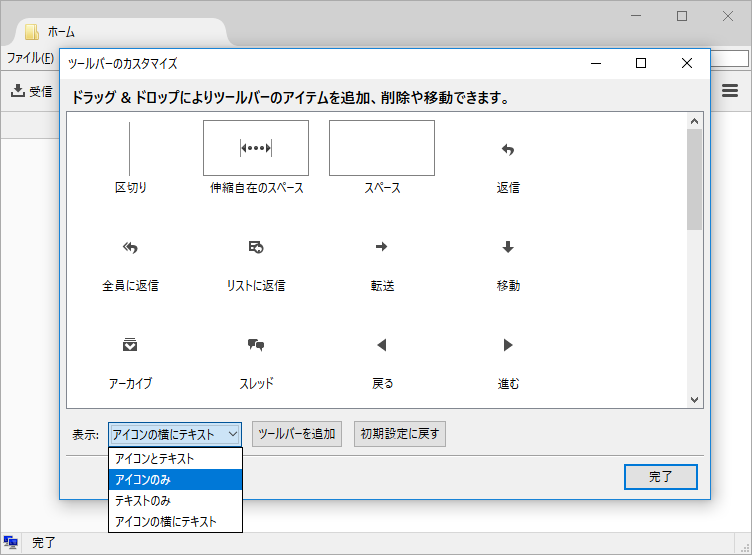Click the 初期設定に戻す button
Image resolution: width=752 pixels, height=555 pixels.
point(400,434)
